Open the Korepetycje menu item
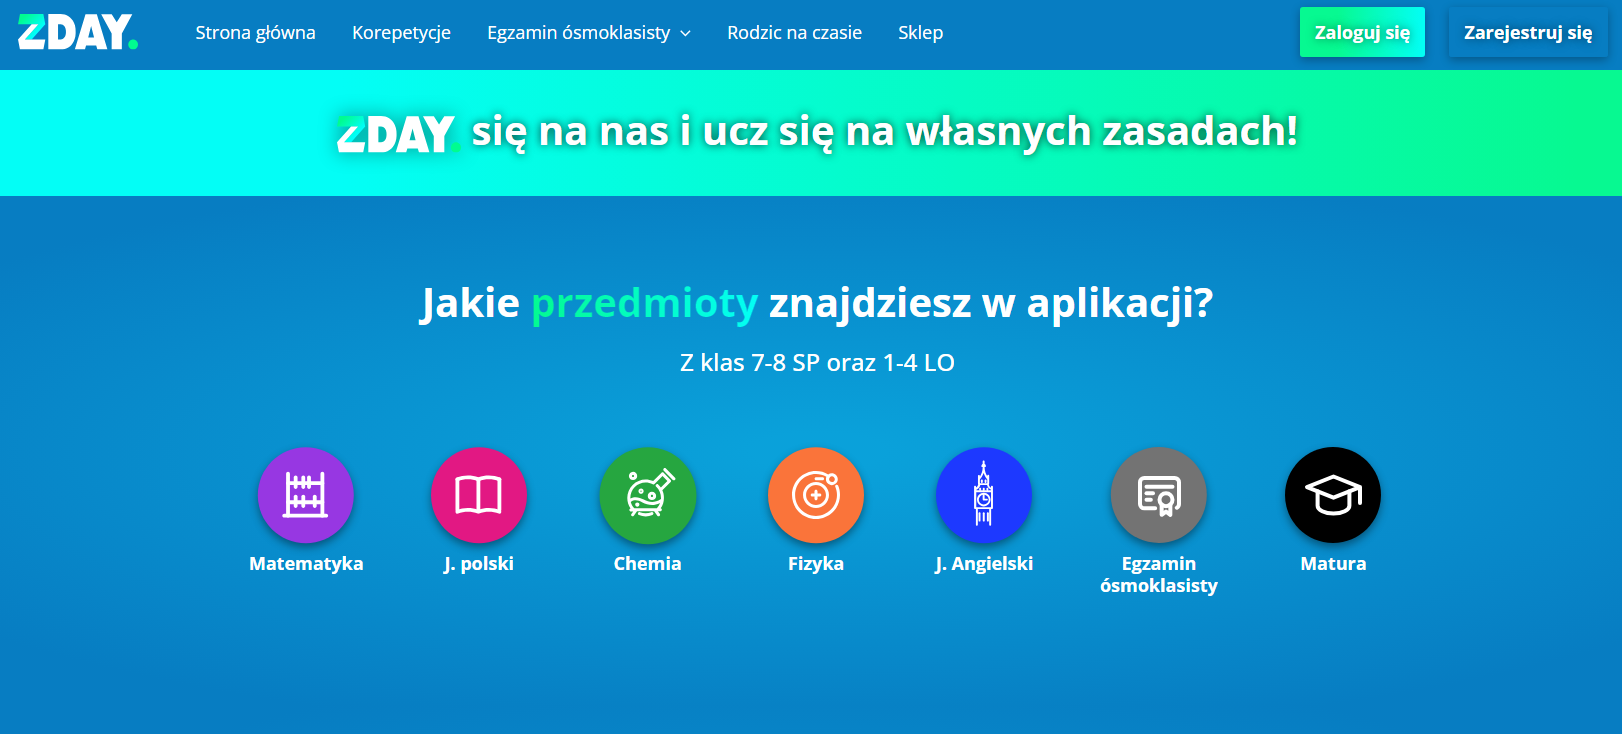This screenshot has height=734, width=1622. pos(401,33)
